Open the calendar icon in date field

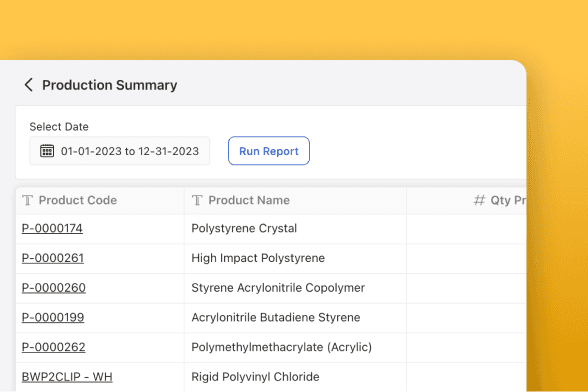[47, 151]
